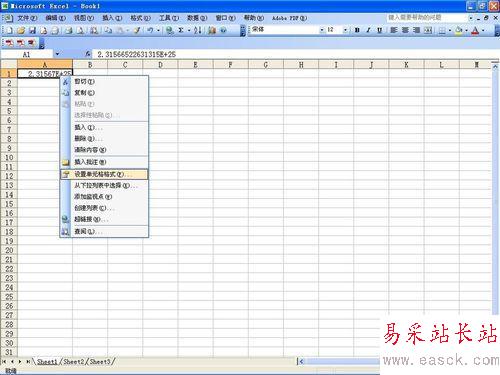Choose 插入 (Insert) in the context menu

pyautogui.click(x=104, y=127)
